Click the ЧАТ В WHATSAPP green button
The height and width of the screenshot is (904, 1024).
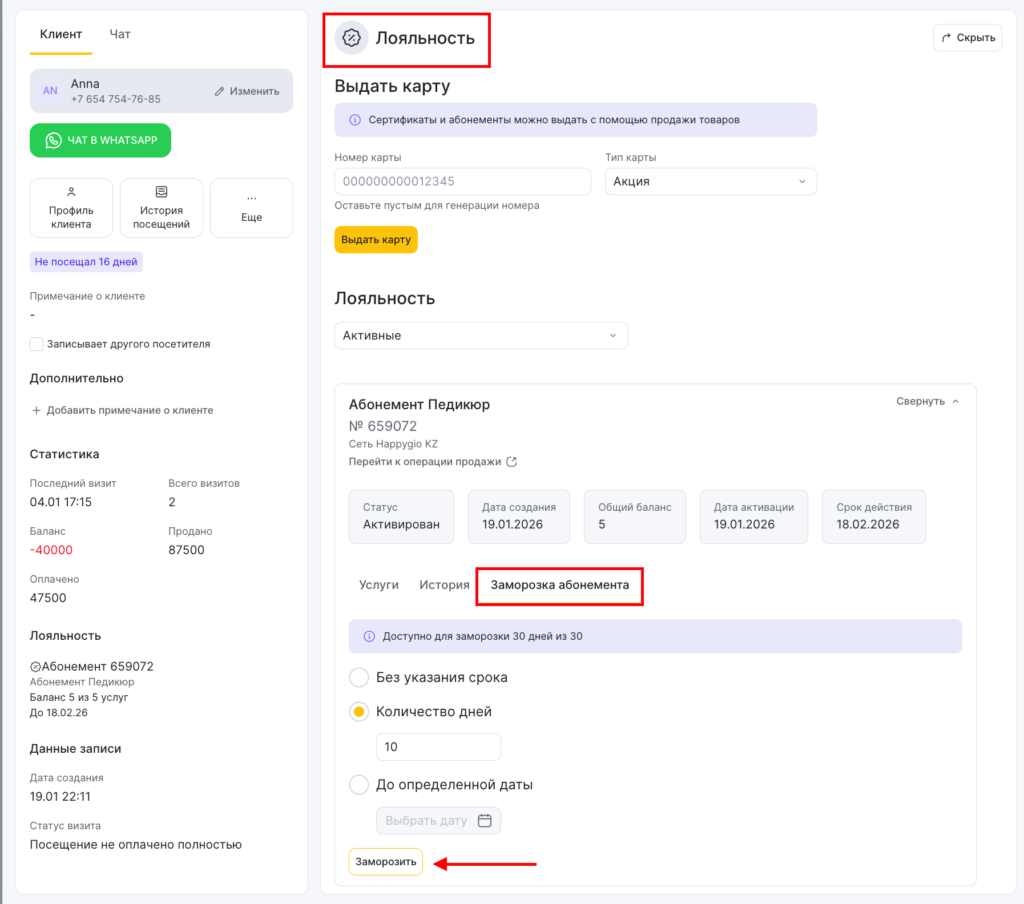click(100, 140)
